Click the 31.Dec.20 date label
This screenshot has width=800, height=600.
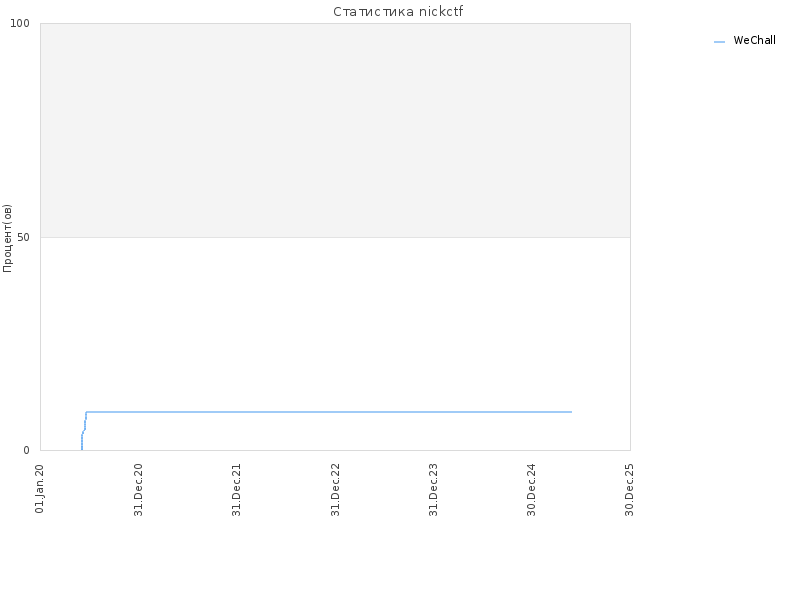(x=138, y=490)
